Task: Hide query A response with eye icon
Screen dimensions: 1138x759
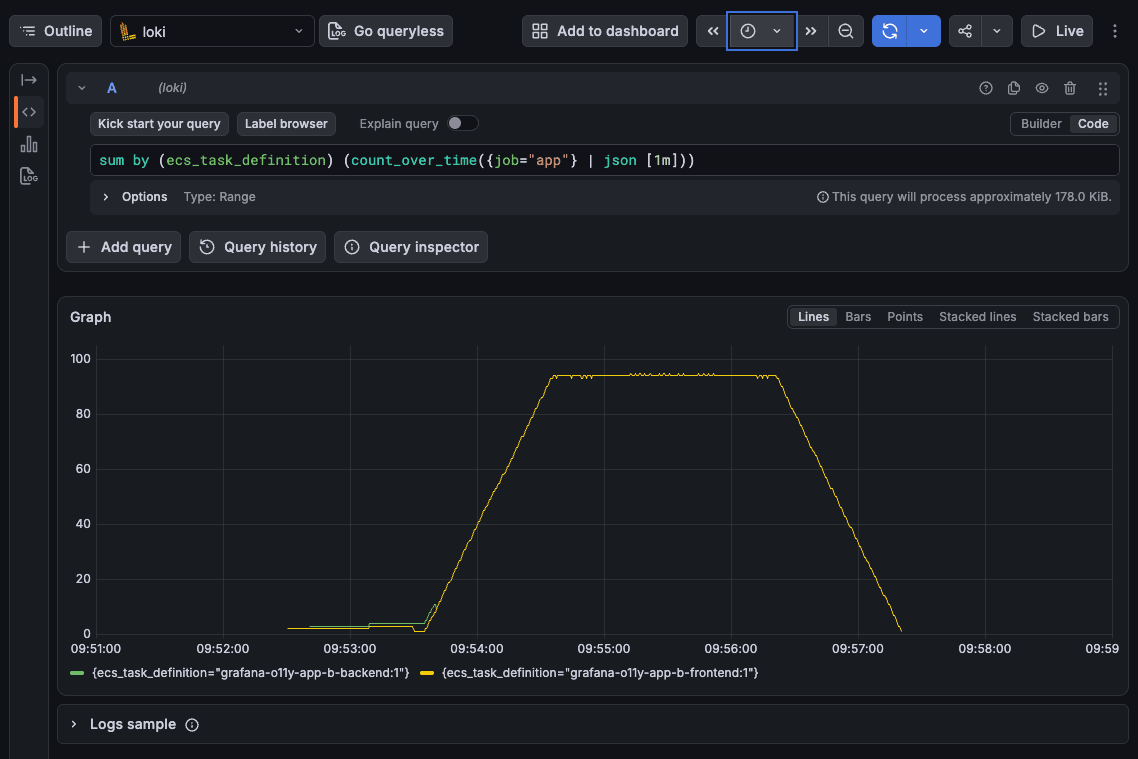Action: tap(1042, 88)
